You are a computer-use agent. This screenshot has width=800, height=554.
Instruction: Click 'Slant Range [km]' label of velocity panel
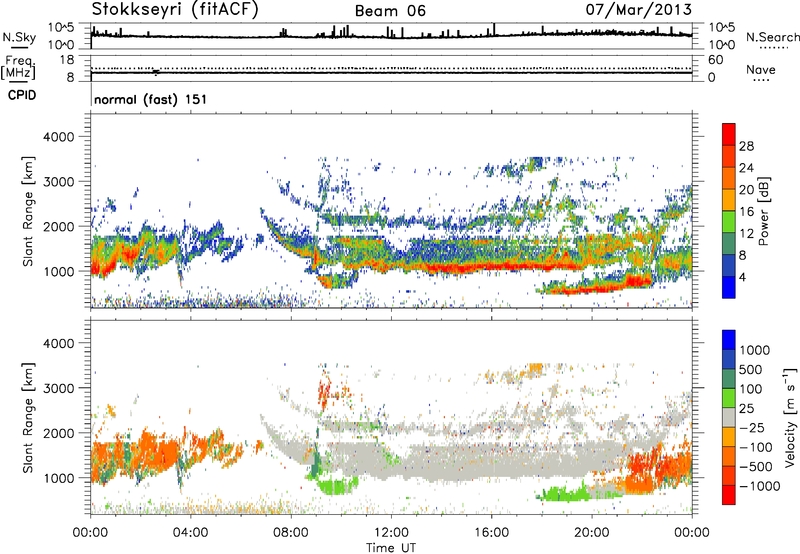[28, 418]
